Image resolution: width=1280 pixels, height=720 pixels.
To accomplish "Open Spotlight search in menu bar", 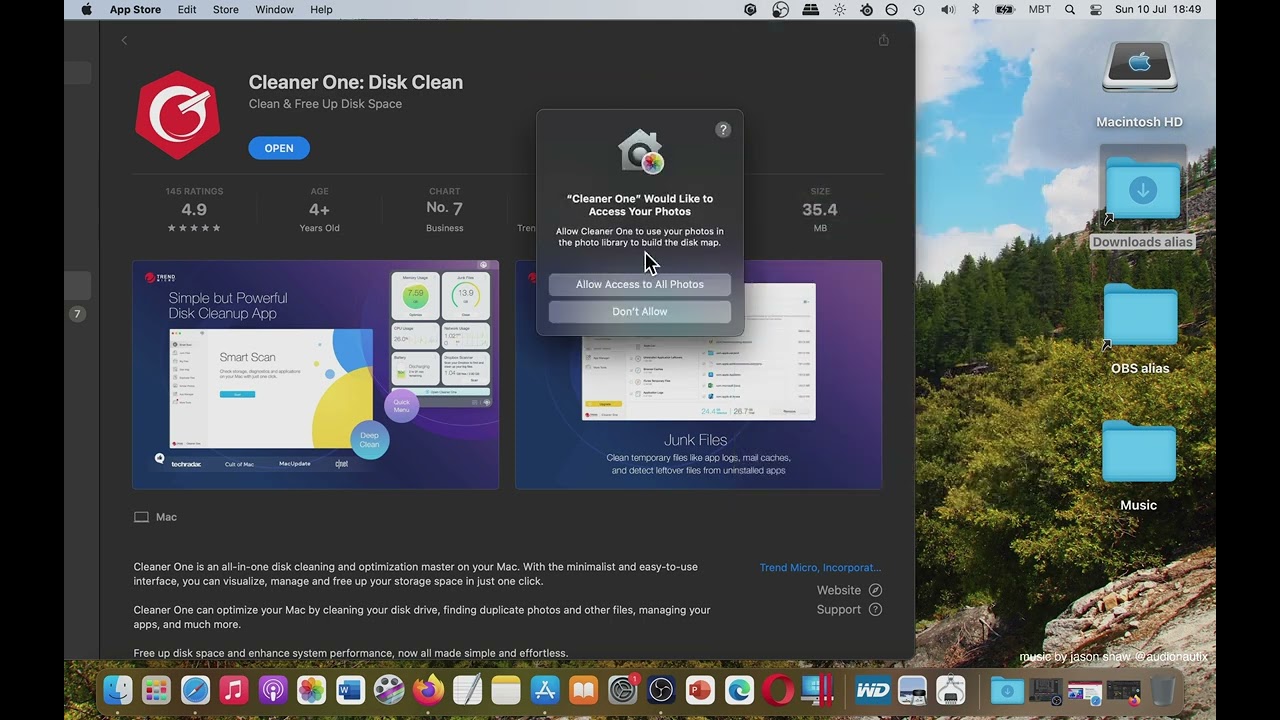I will coord(1070,9).
